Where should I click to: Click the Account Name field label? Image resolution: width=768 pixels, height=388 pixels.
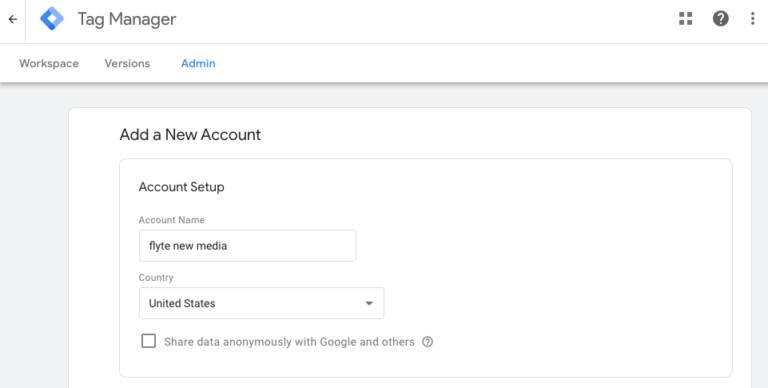(171, 220)
